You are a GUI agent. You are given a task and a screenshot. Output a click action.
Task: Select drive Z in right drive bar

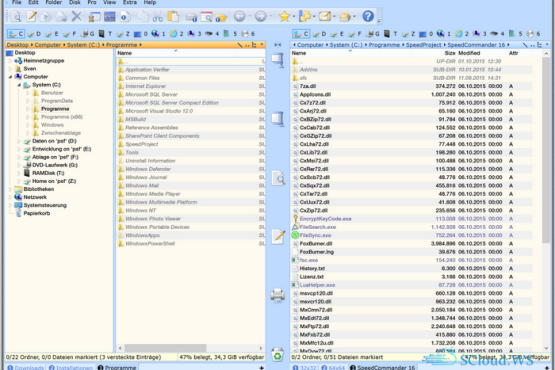click(408, 34)
